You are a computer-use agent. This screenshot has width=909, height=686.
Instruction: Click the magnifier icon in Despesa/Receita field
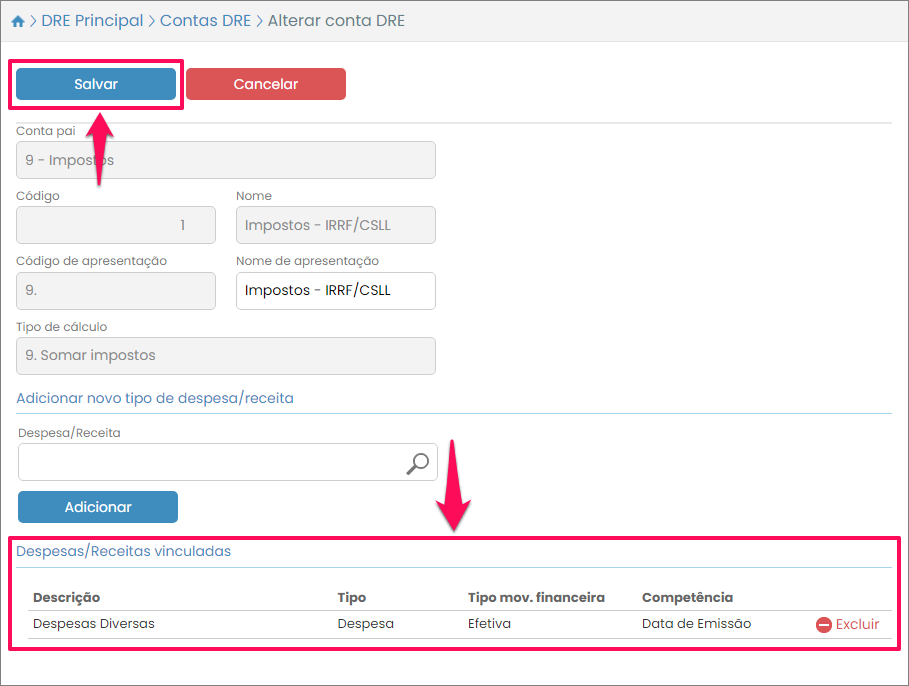(x=417, y=463)
